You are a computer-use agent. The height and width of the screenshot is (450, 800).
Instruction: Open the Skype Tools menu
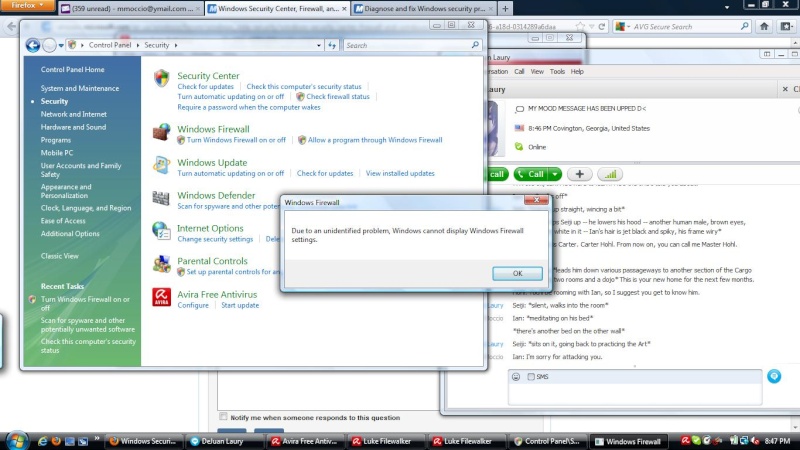click(x=557, y=71)
